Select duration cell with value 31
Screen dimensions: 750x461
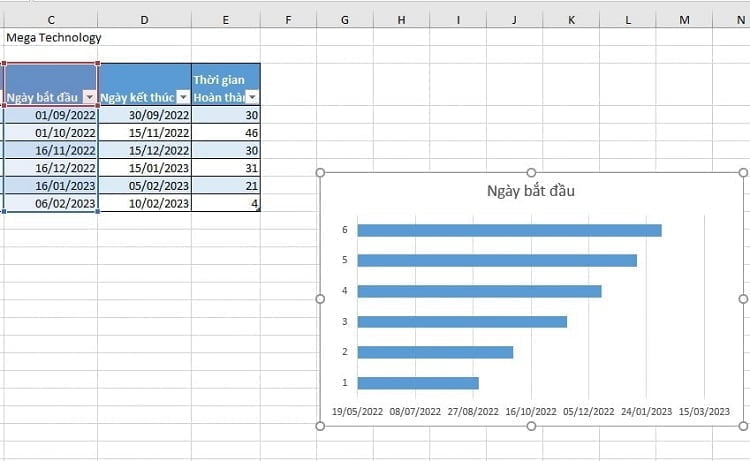(x=226, y=168)
